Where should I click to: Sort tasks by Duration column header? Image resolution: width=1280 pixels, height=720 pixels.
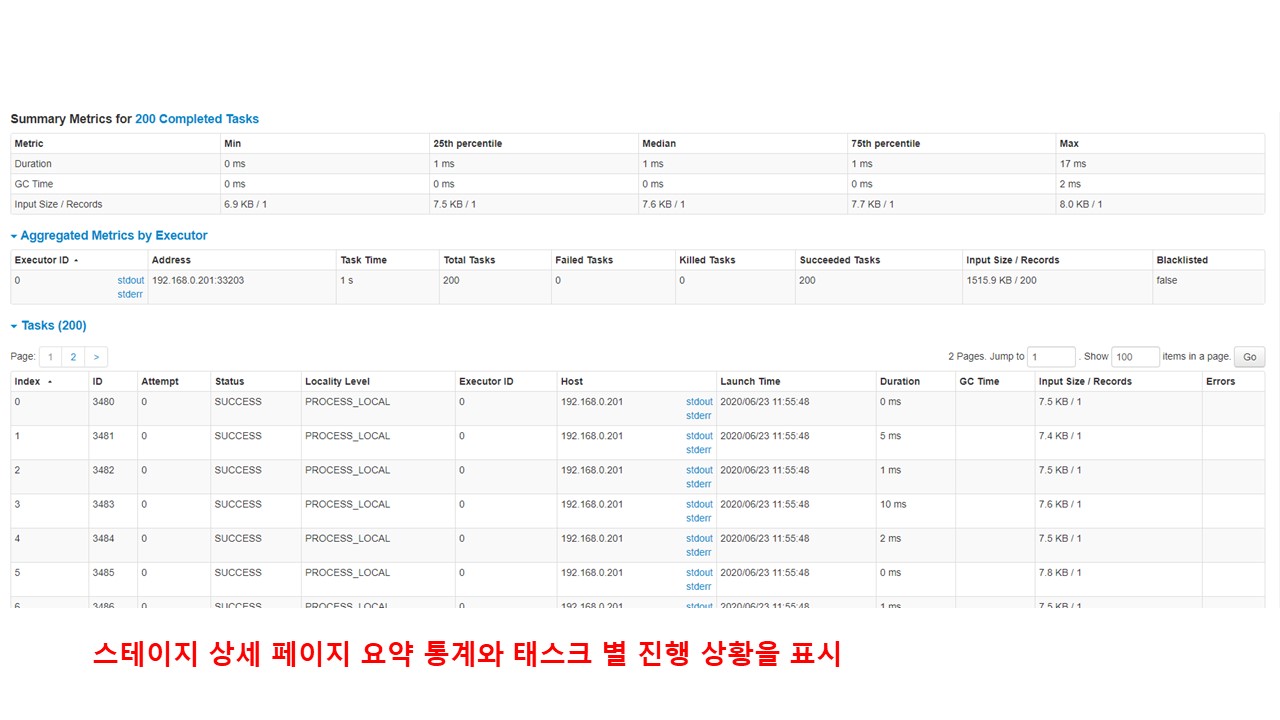click(x=915, y=382)
